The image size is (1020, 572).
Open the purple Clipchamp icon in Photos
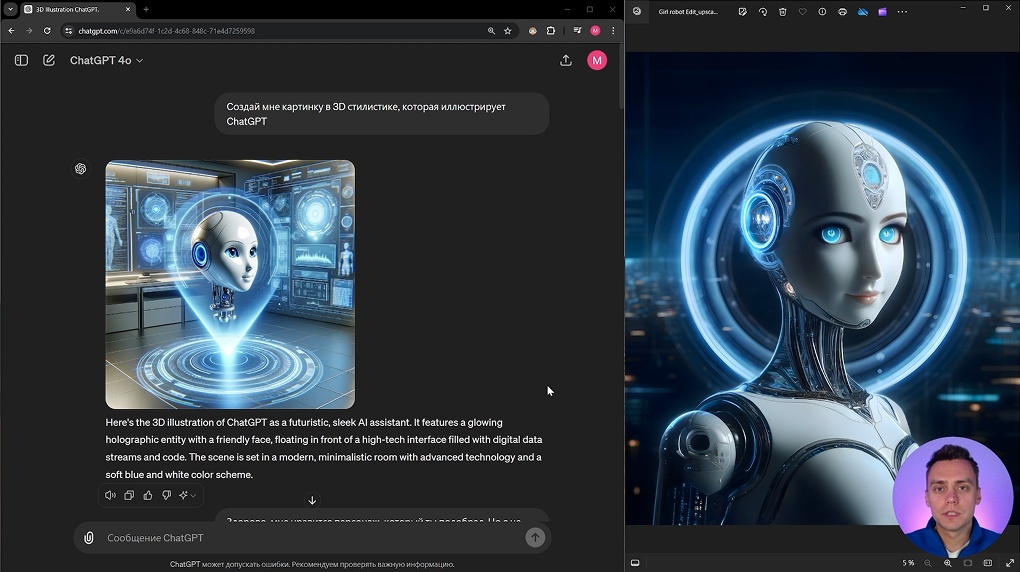(883, 12)
